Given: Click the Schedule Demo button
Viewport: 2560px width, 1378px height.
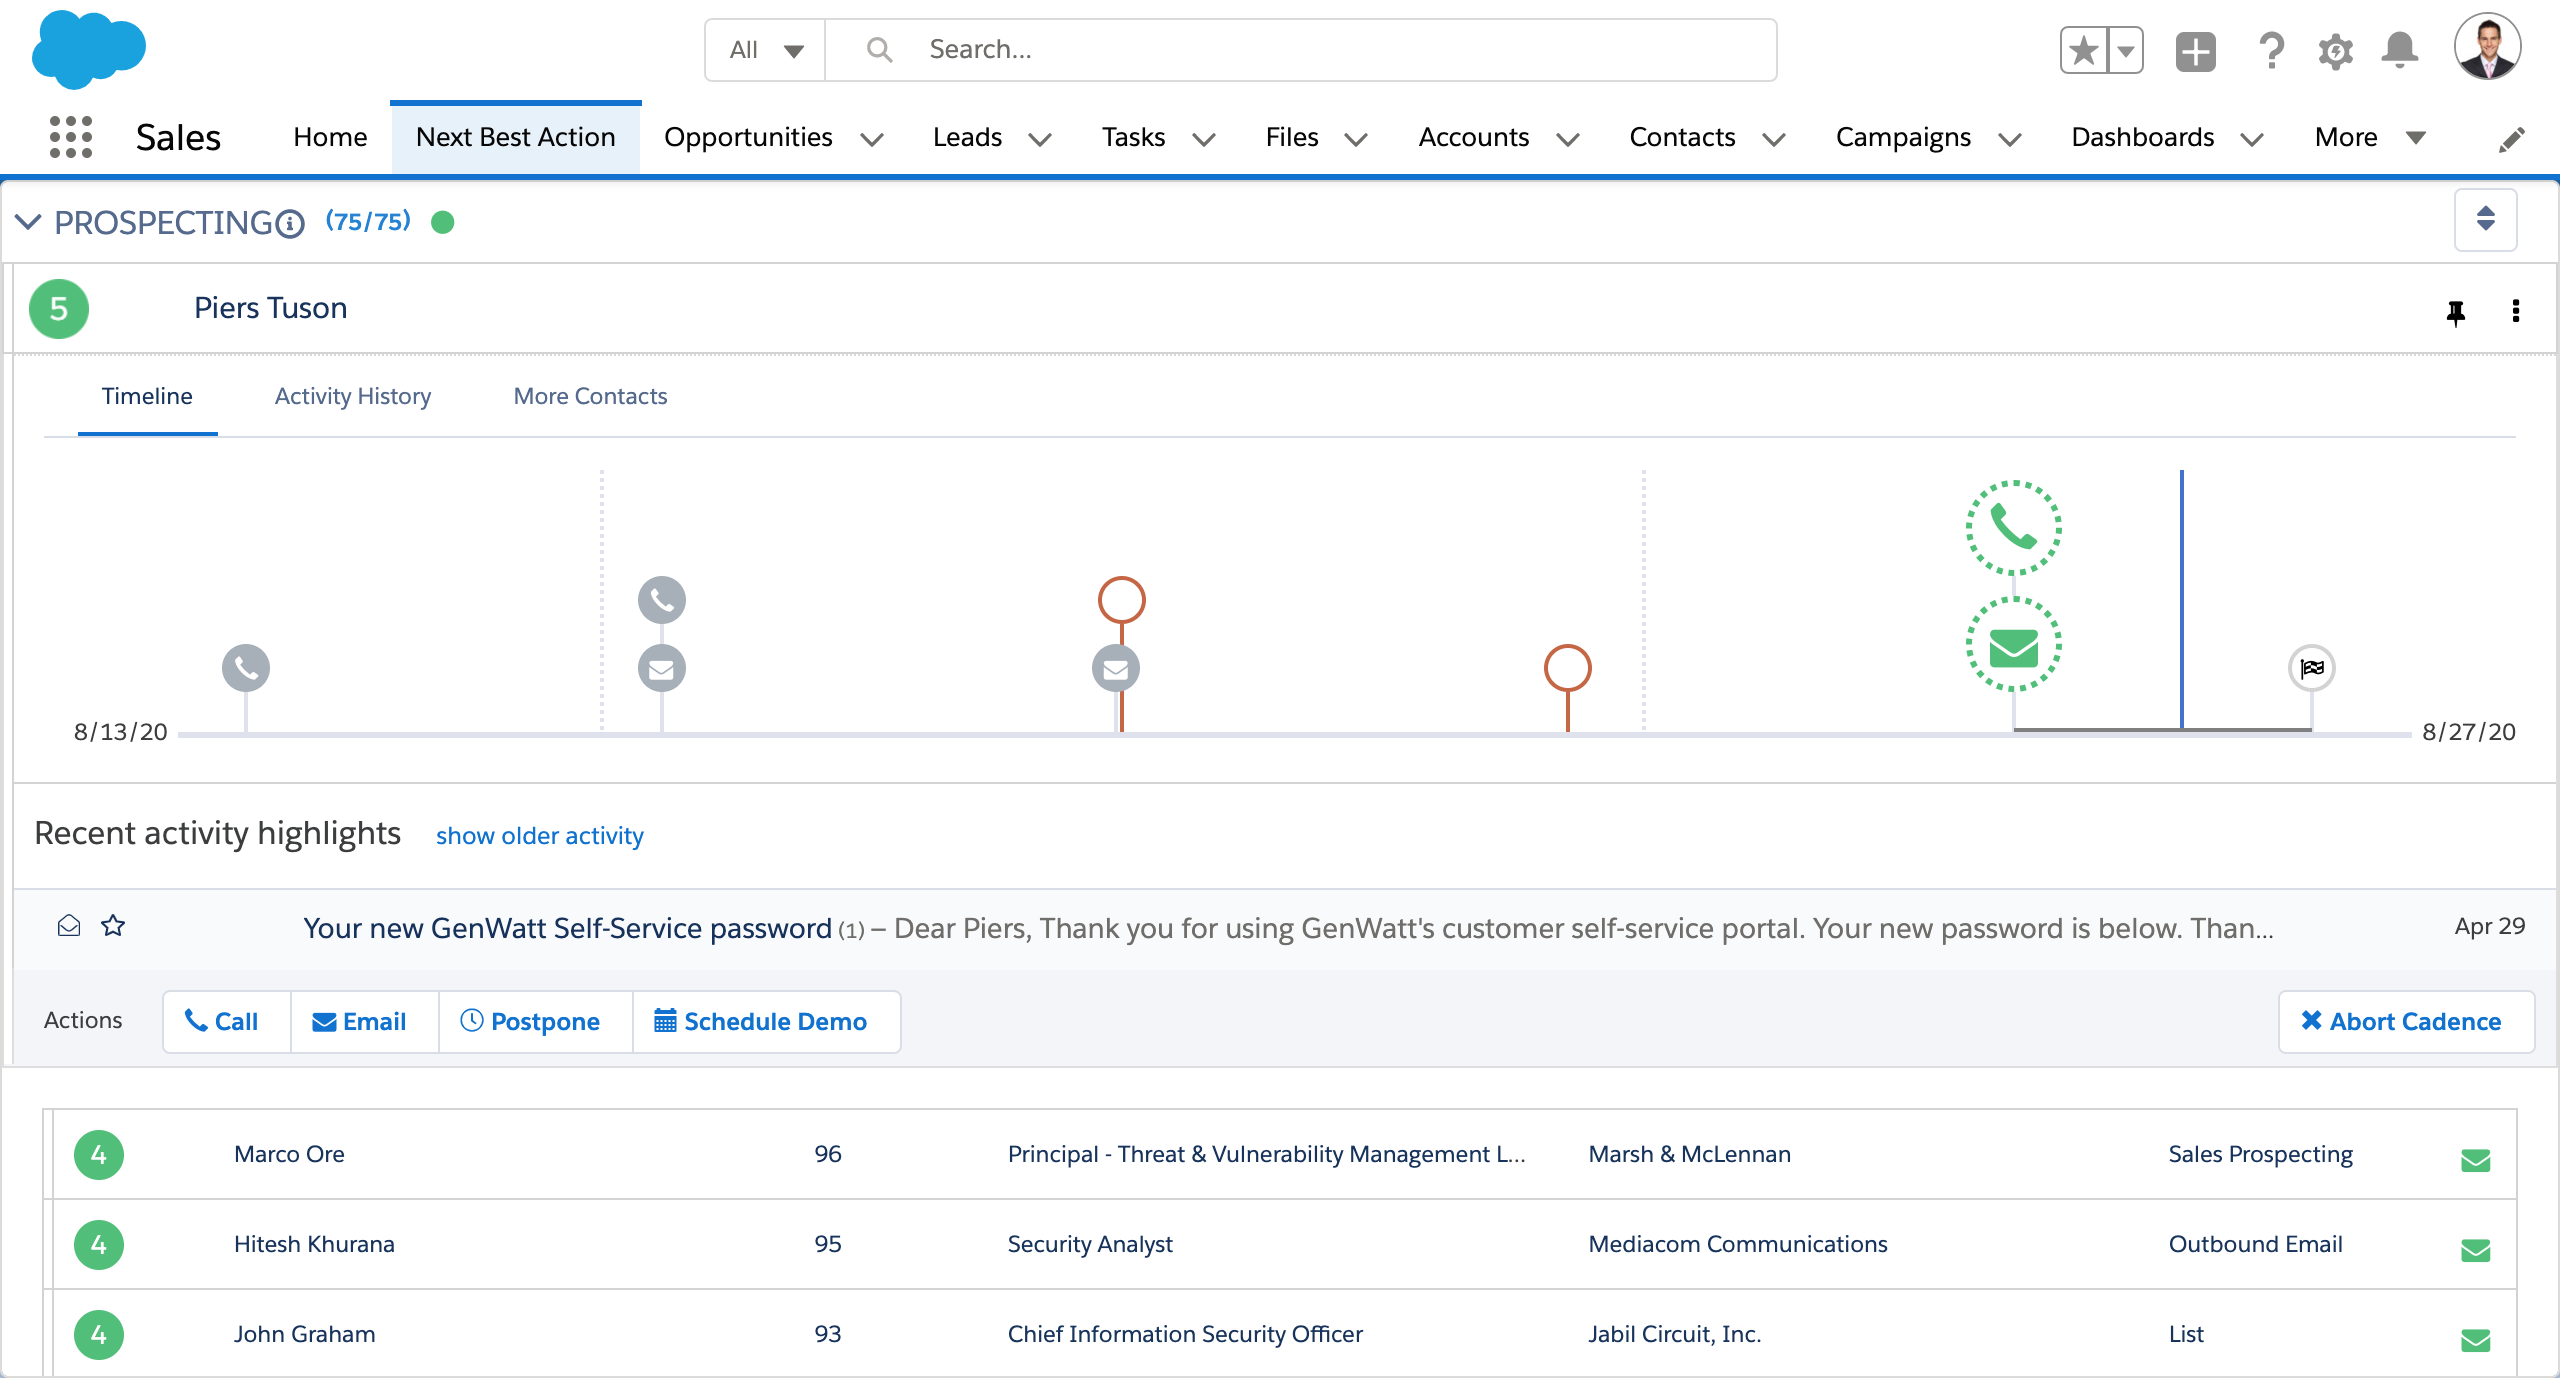Looking at the screenshot, I should [x=766, y=1021].
